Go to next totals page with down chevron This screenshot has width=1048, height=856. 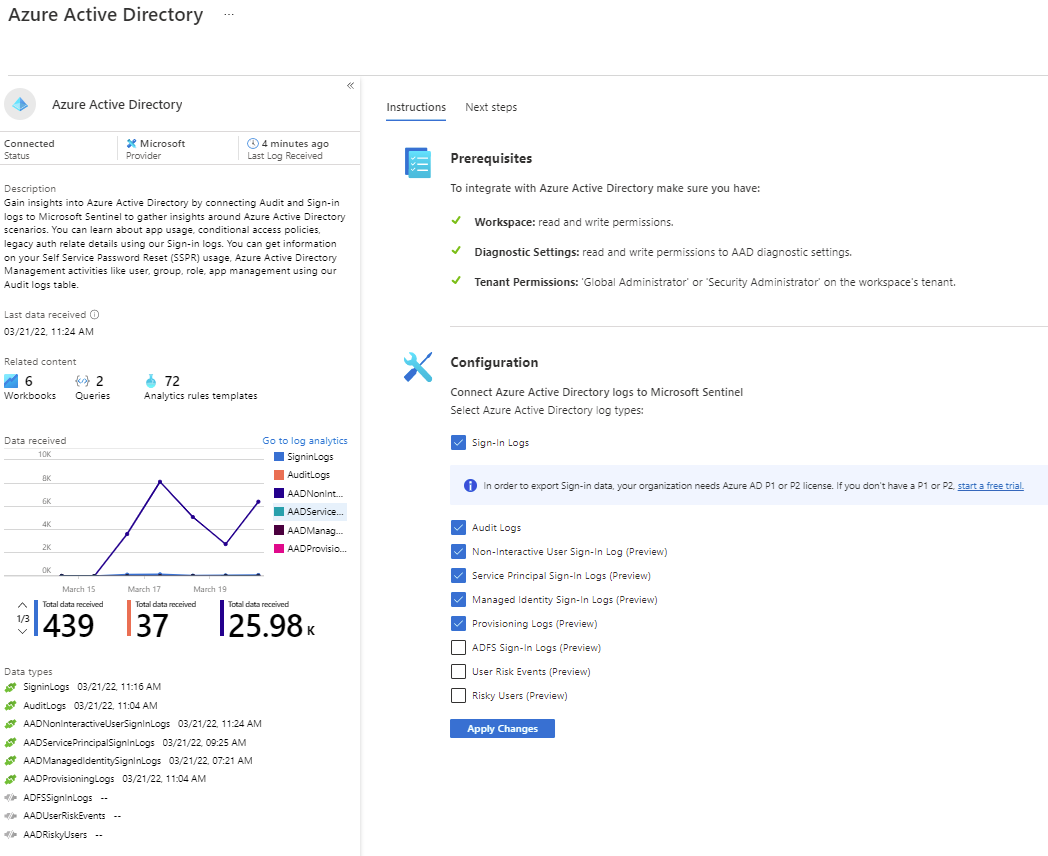pyautogui.click(x=22, y=631)
